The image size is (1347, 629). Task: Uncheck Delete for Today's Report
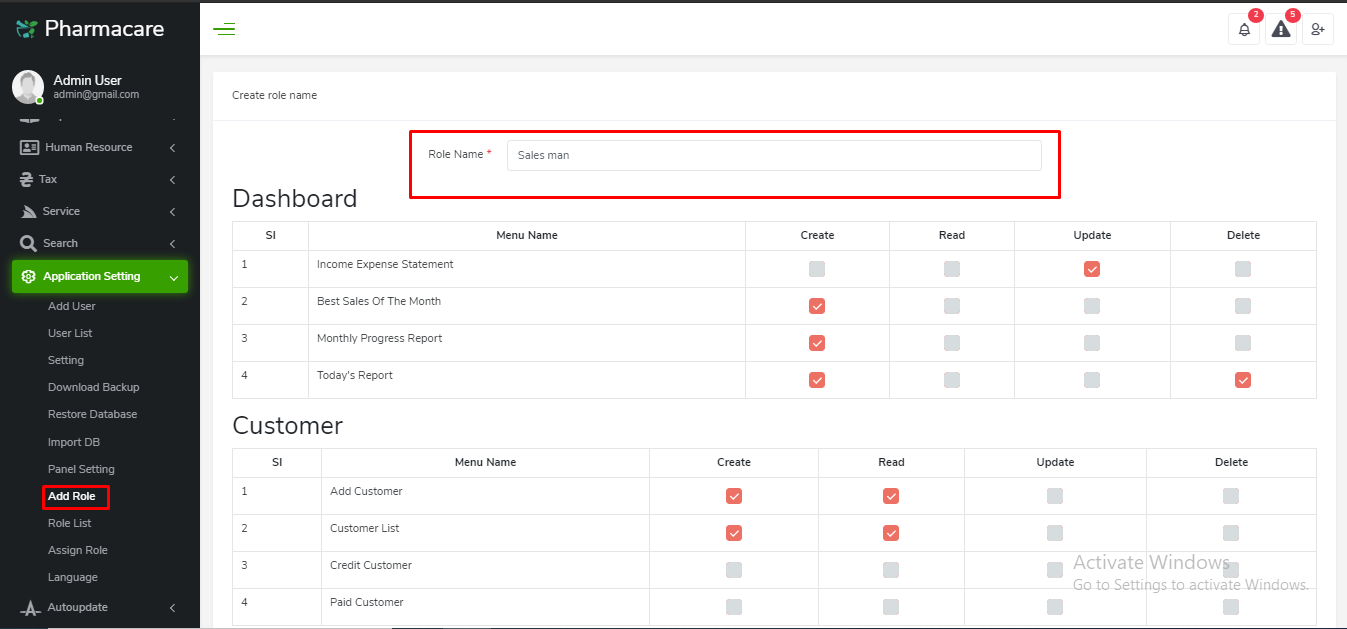coord(1243,380)
